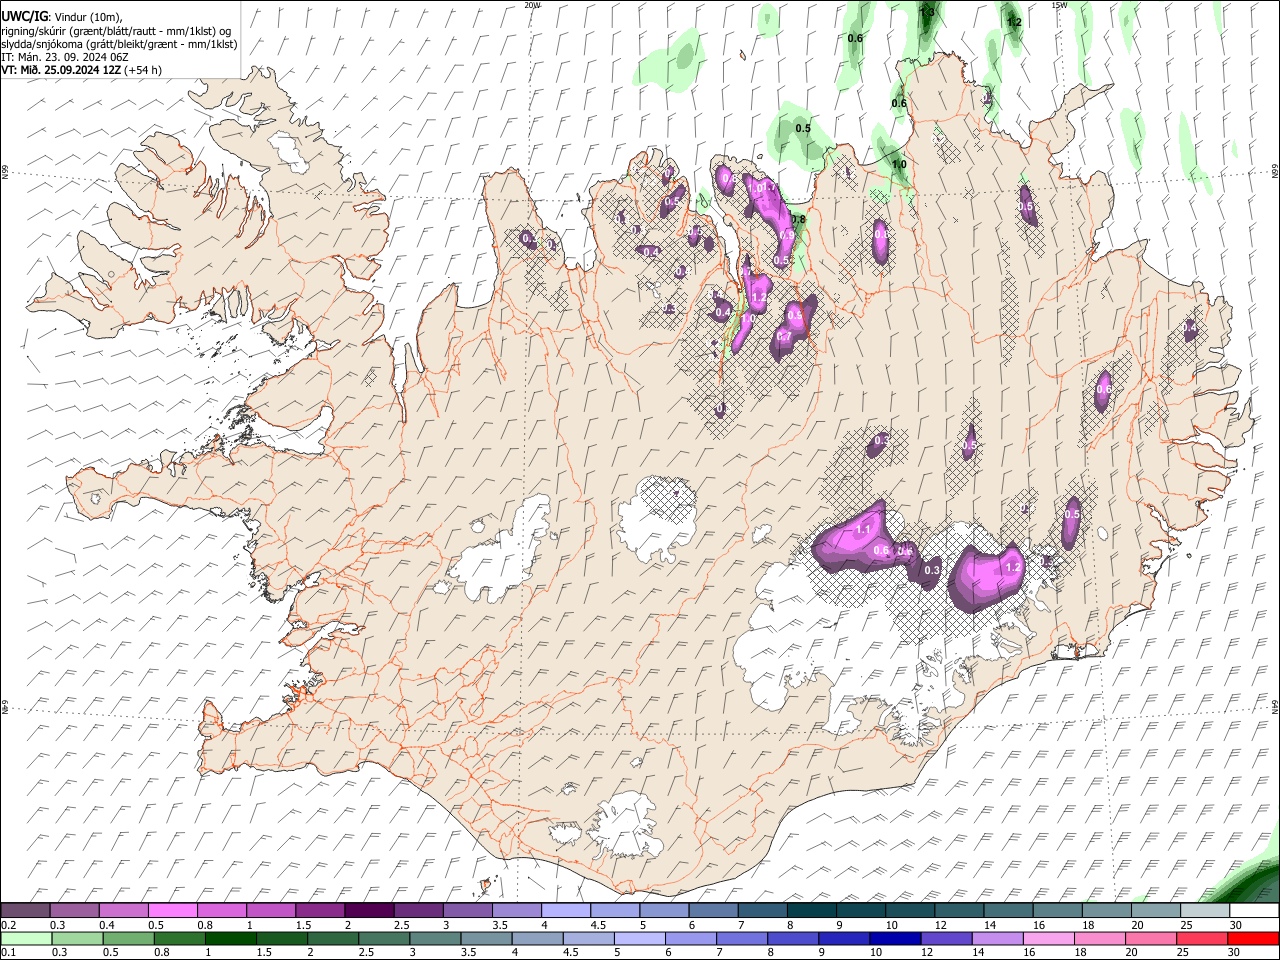Click the bottom legend lilac swatch between 14 and 16
Image resolution: width=1280 pixels, height=960 pixels.
(x=996, y=939)
